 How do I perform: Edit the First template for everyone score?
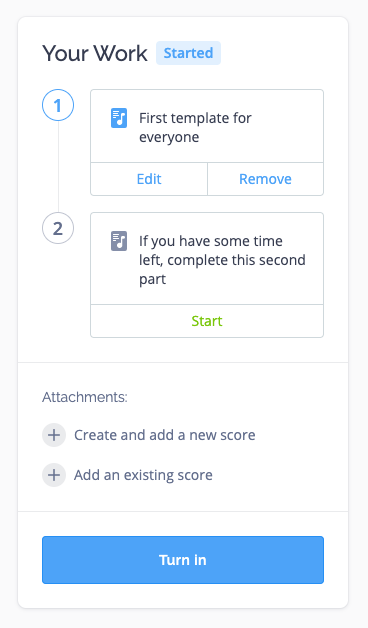pos(149,179)
